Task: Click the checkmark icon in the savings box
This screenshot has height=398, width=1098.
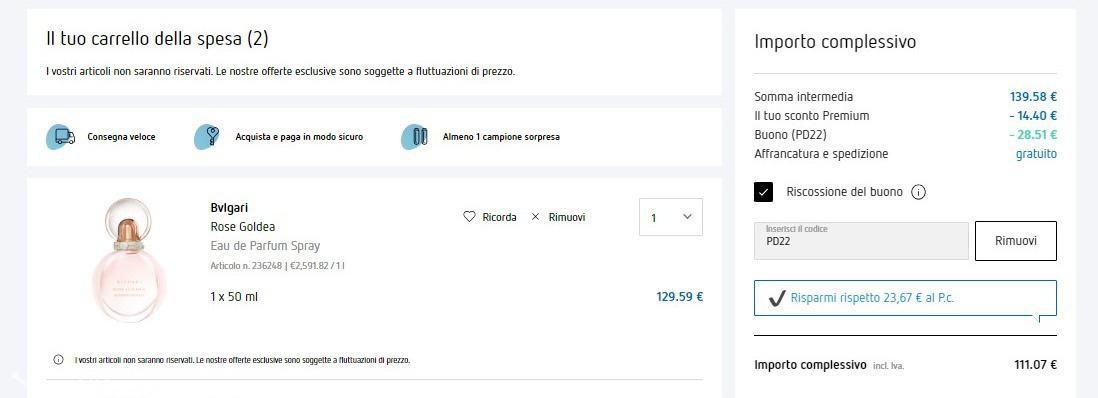Action: [x=777, y=298]
